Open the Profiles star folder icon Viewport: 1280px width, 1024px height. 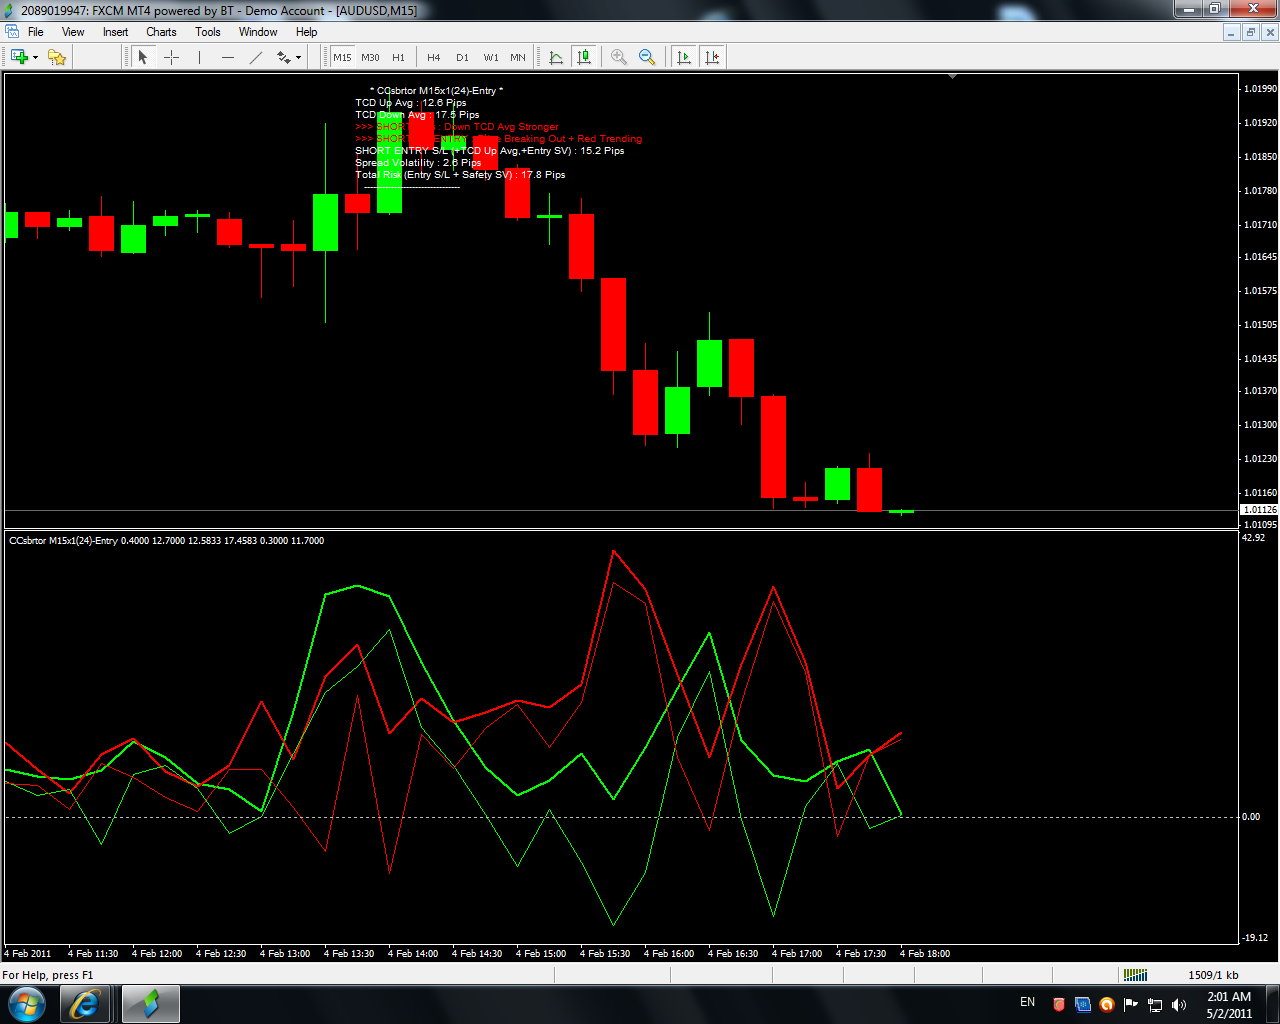coord(57,57)
